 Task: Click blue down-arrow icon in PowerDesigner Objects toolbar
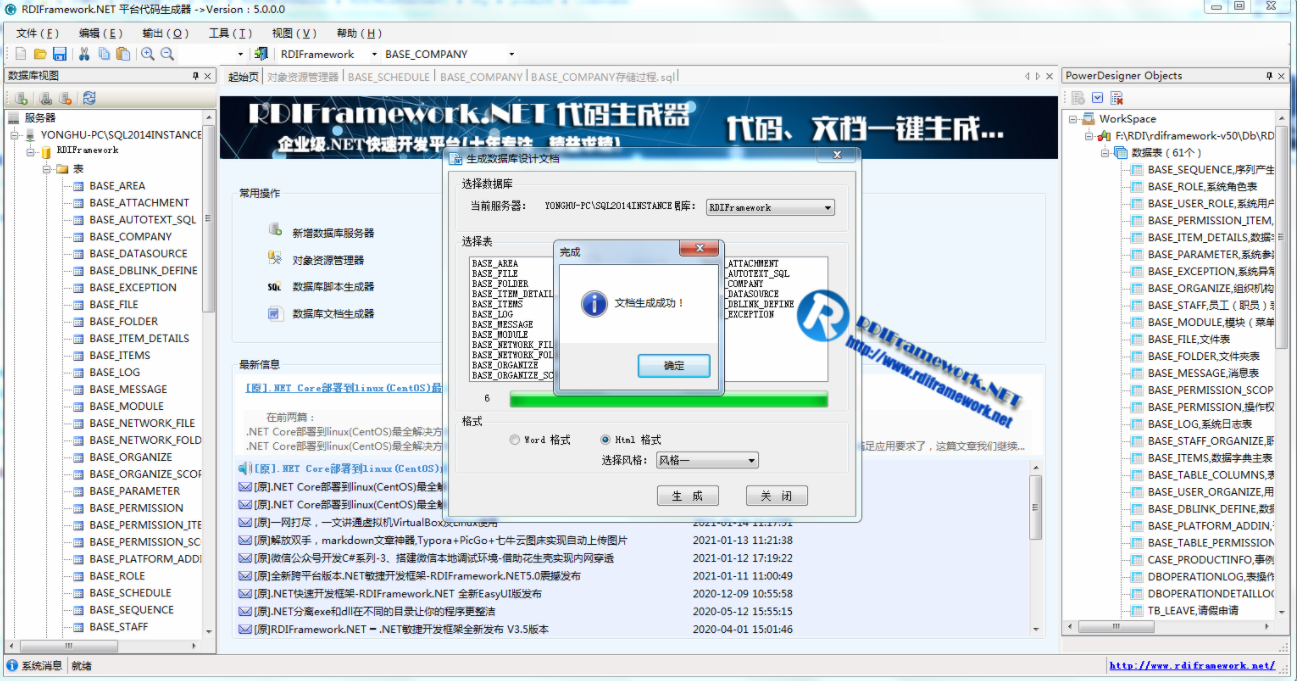click(x=1097, y=98)
